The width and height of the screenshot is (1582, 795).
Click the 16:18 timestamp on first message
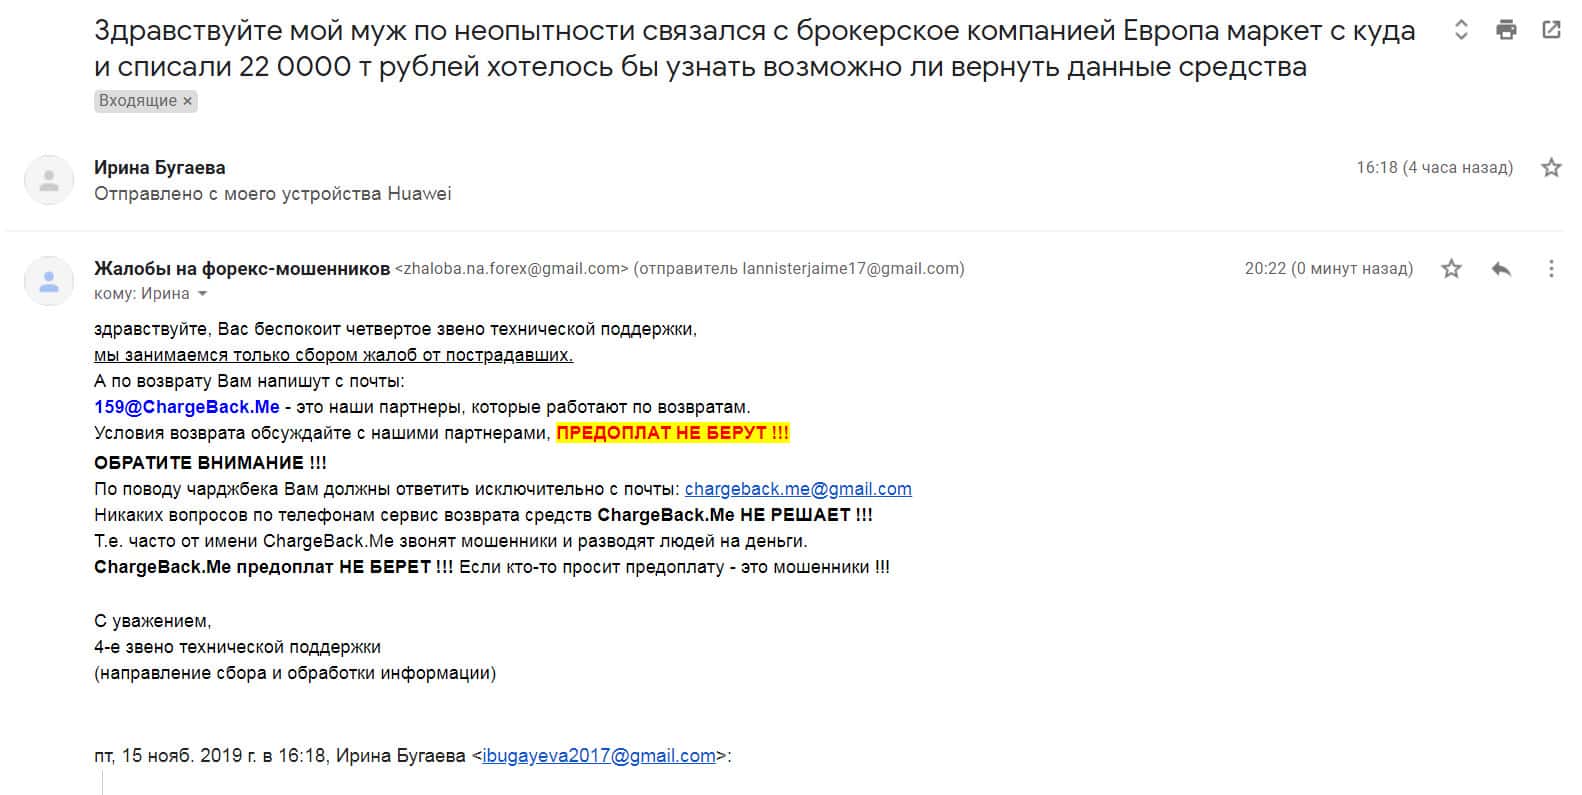click(1434, 168)
